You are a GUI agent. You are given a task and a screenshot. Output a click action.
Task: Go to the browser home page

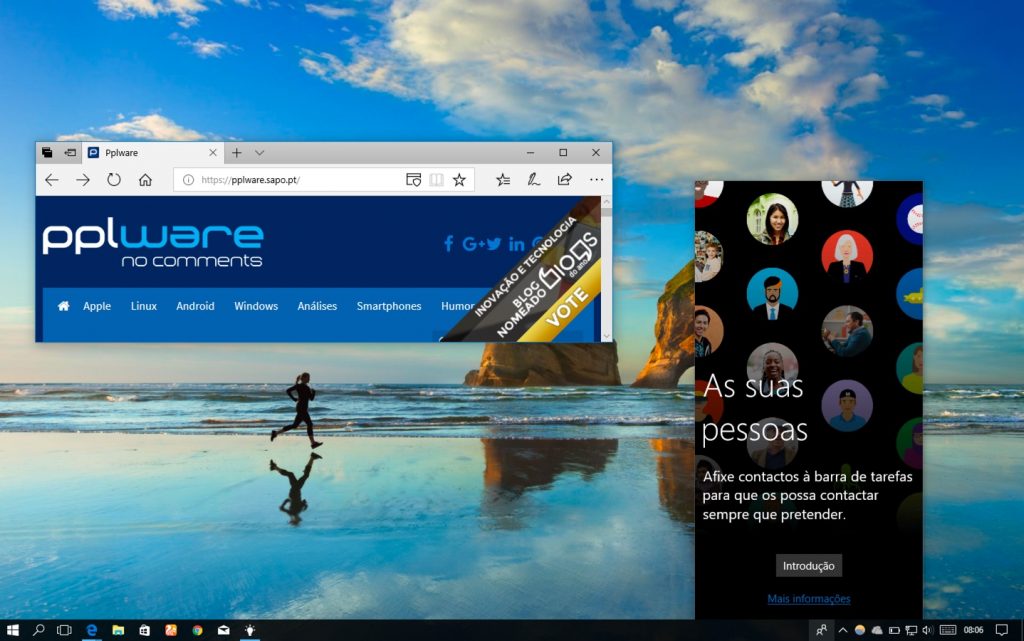point(145,180)
